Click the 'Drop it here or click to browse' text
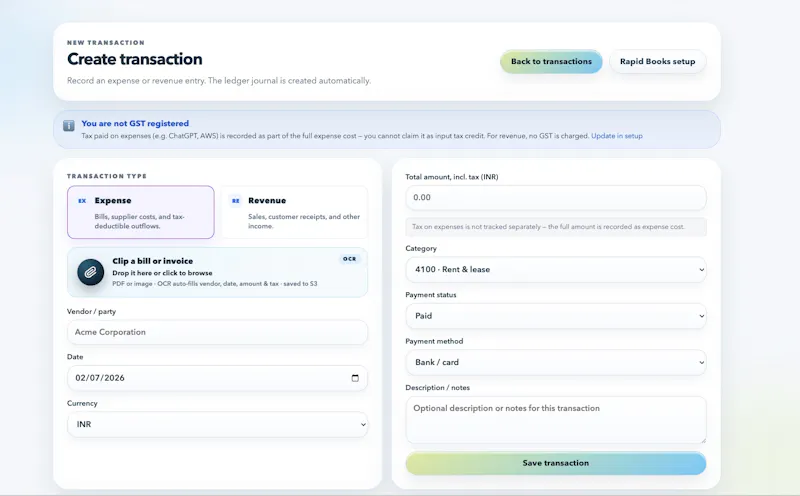Image resolution: width=800 pixels, height=496 pixels. 162,273
